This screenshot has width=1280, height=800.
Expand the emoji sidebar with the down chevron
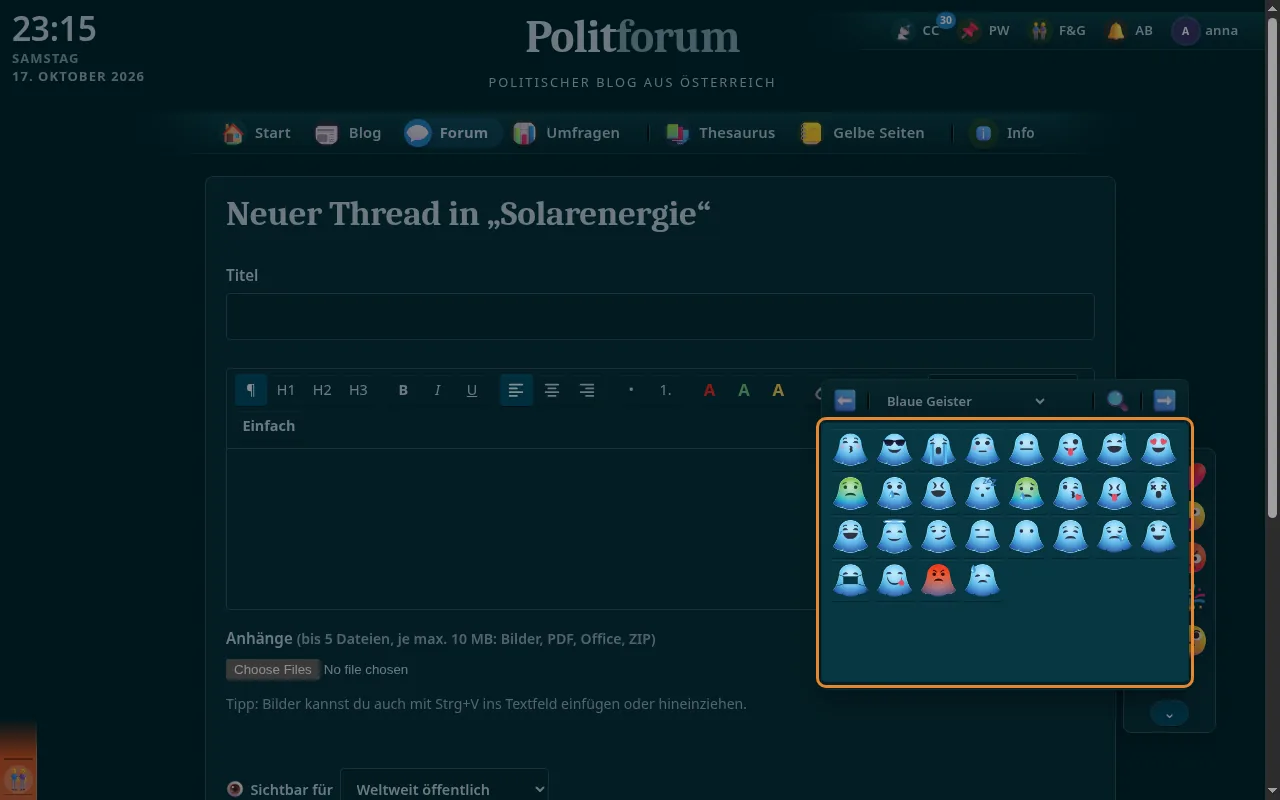[x=1169, y=713]
